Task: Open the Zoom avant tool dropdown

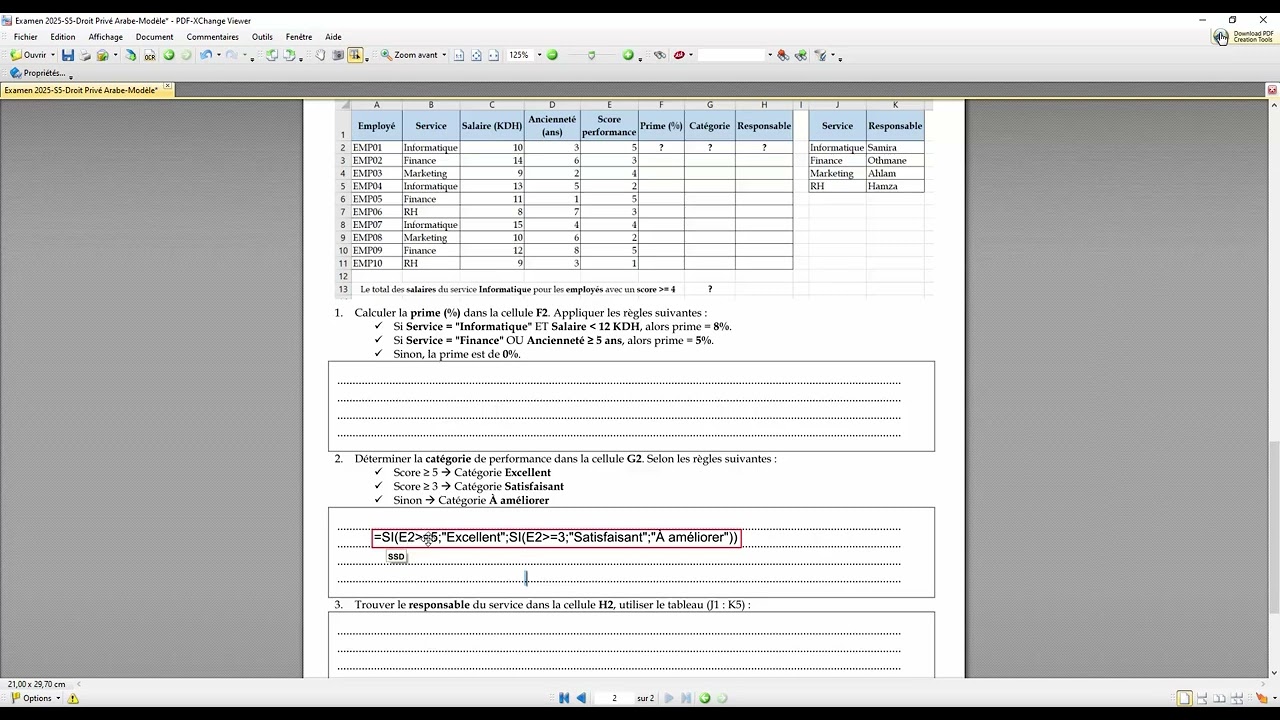Action: click(x=444, y=55)
